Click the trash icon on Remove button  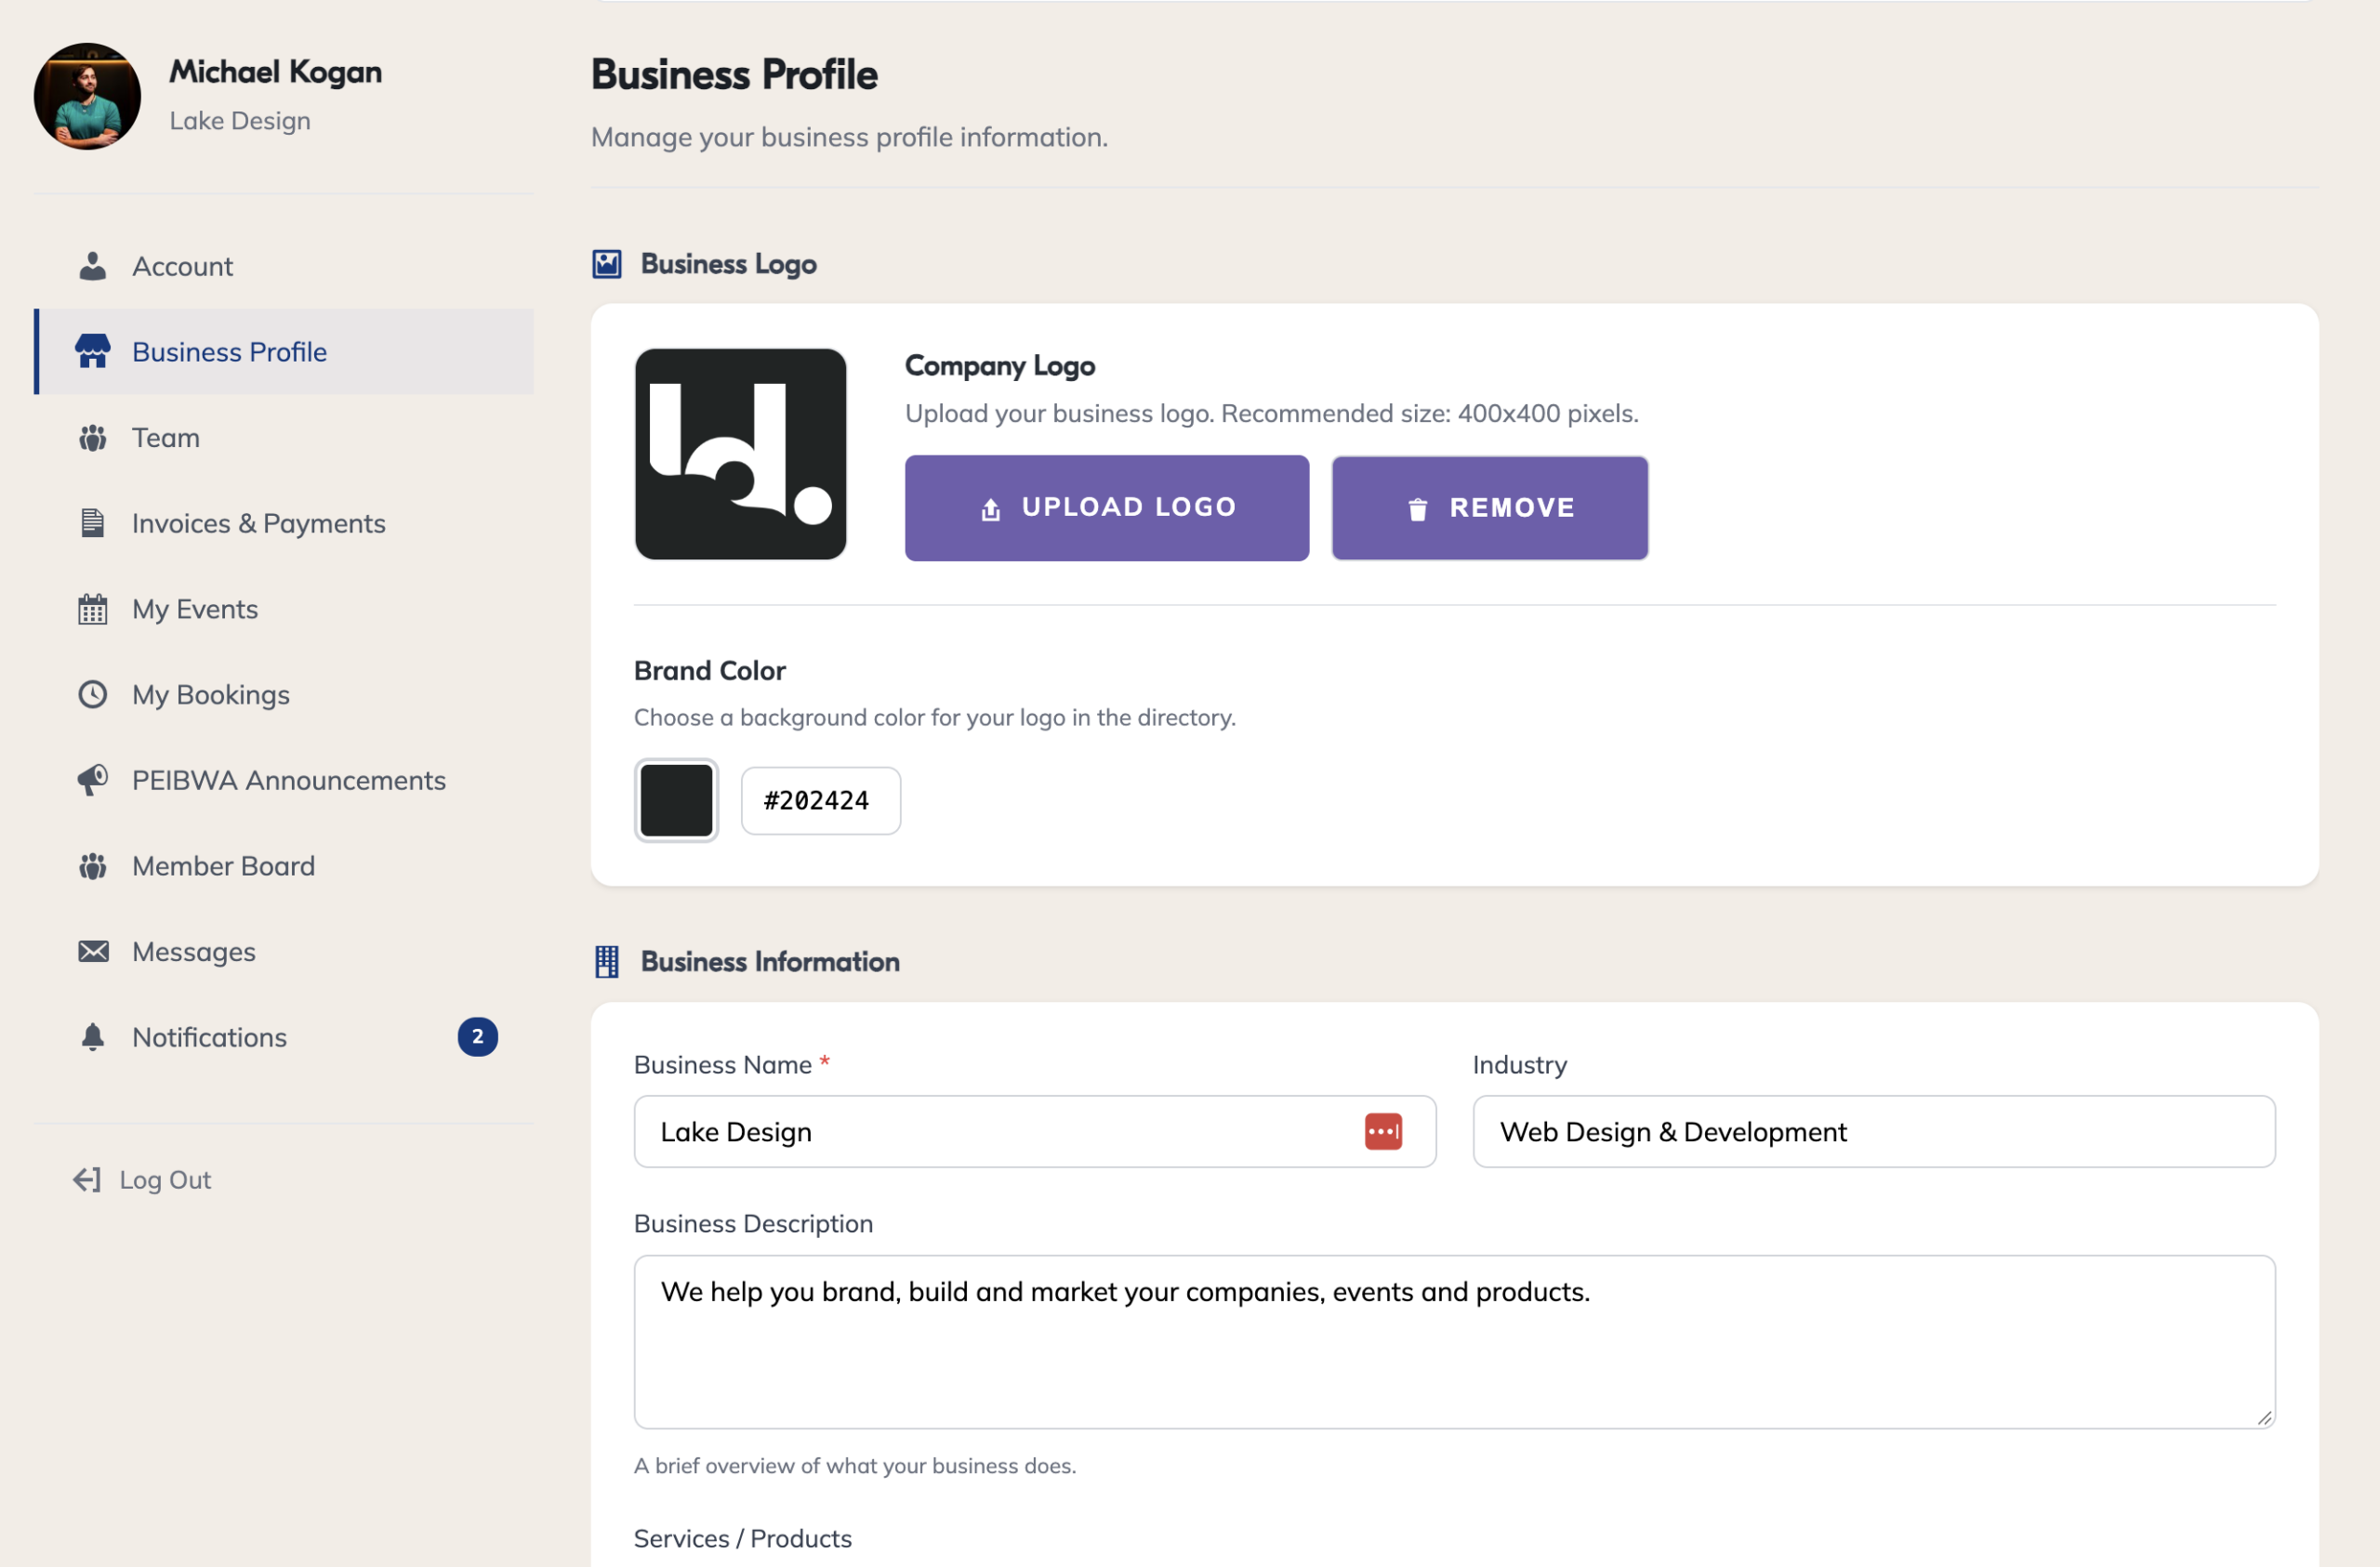point(1418,509)
